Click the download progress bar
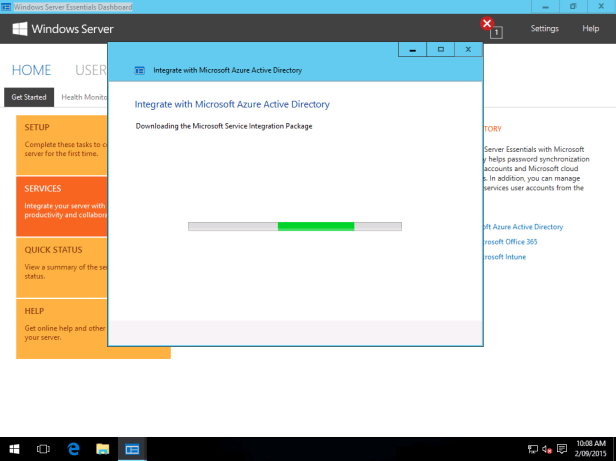 pos(294,226)
